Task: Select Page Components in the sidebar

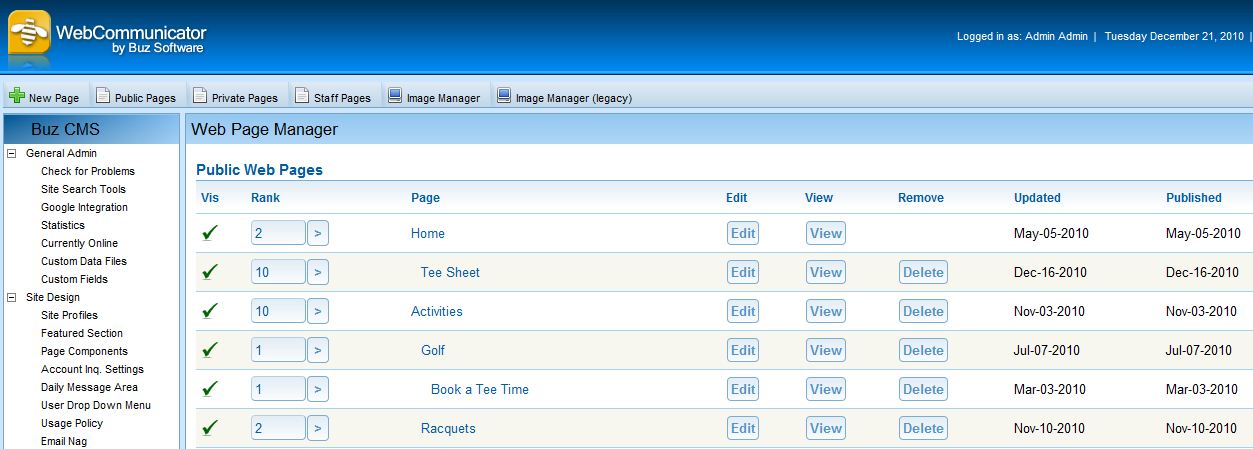Action: (x=84, y=351)
